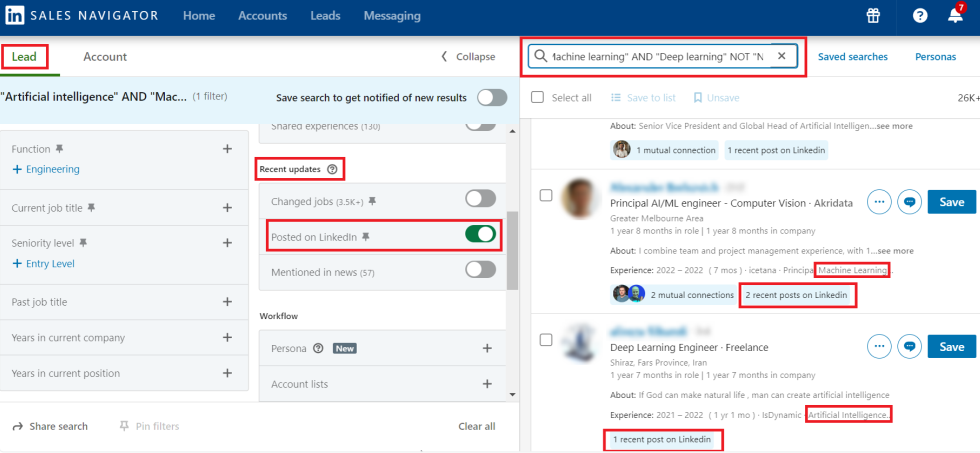Expand the Persona workflow filter

click(x=488, y=349)
